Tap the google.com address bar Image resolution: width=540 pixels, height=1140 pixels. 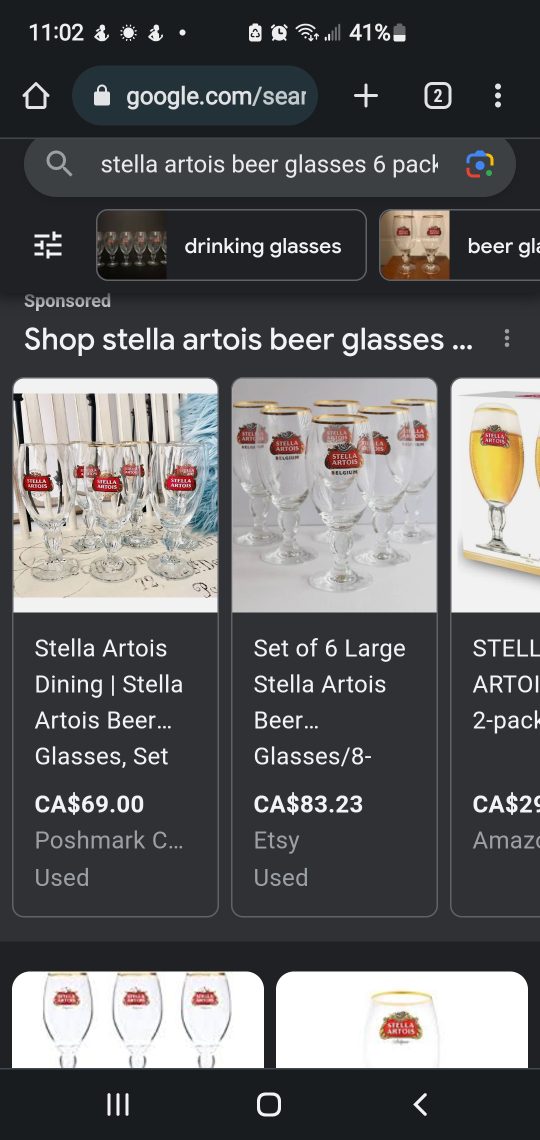[195, 96]
